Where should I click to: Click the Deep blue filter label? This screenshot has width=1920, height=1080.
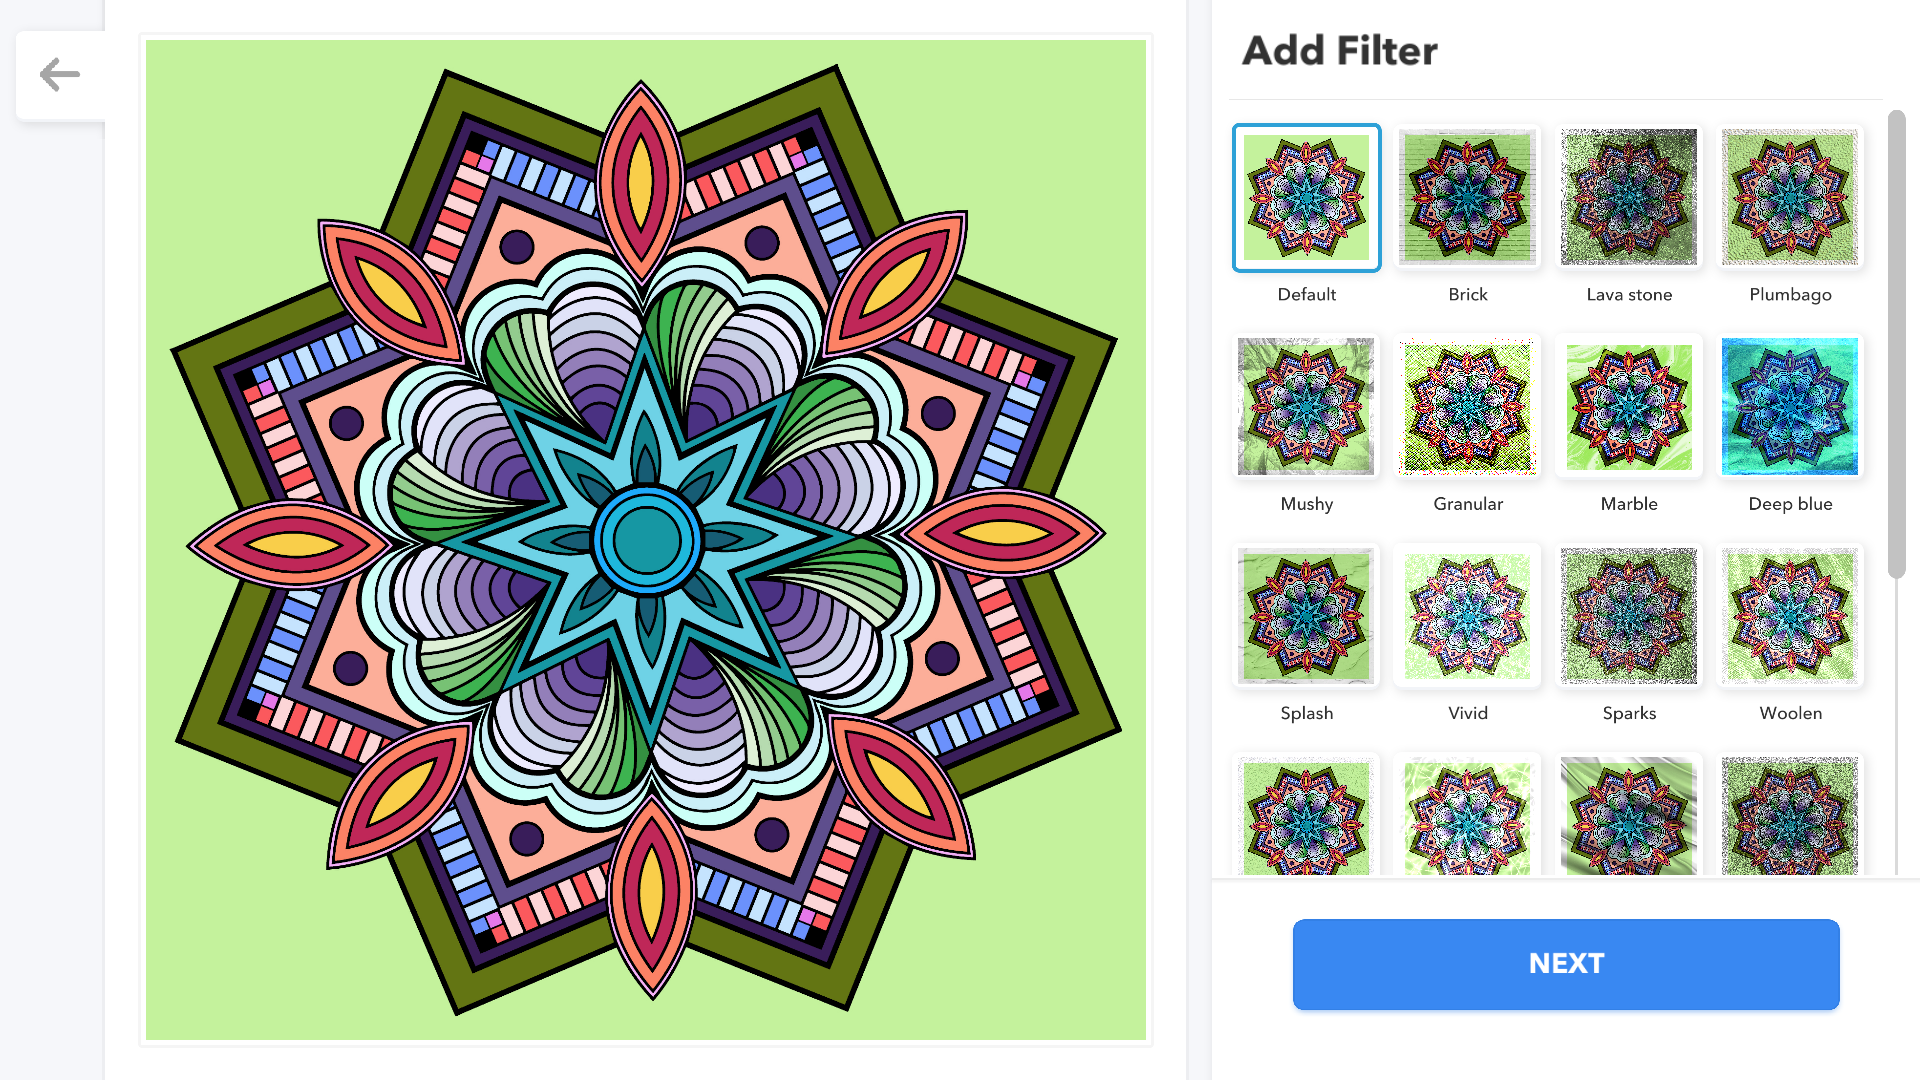click(x=1790, y=504)
